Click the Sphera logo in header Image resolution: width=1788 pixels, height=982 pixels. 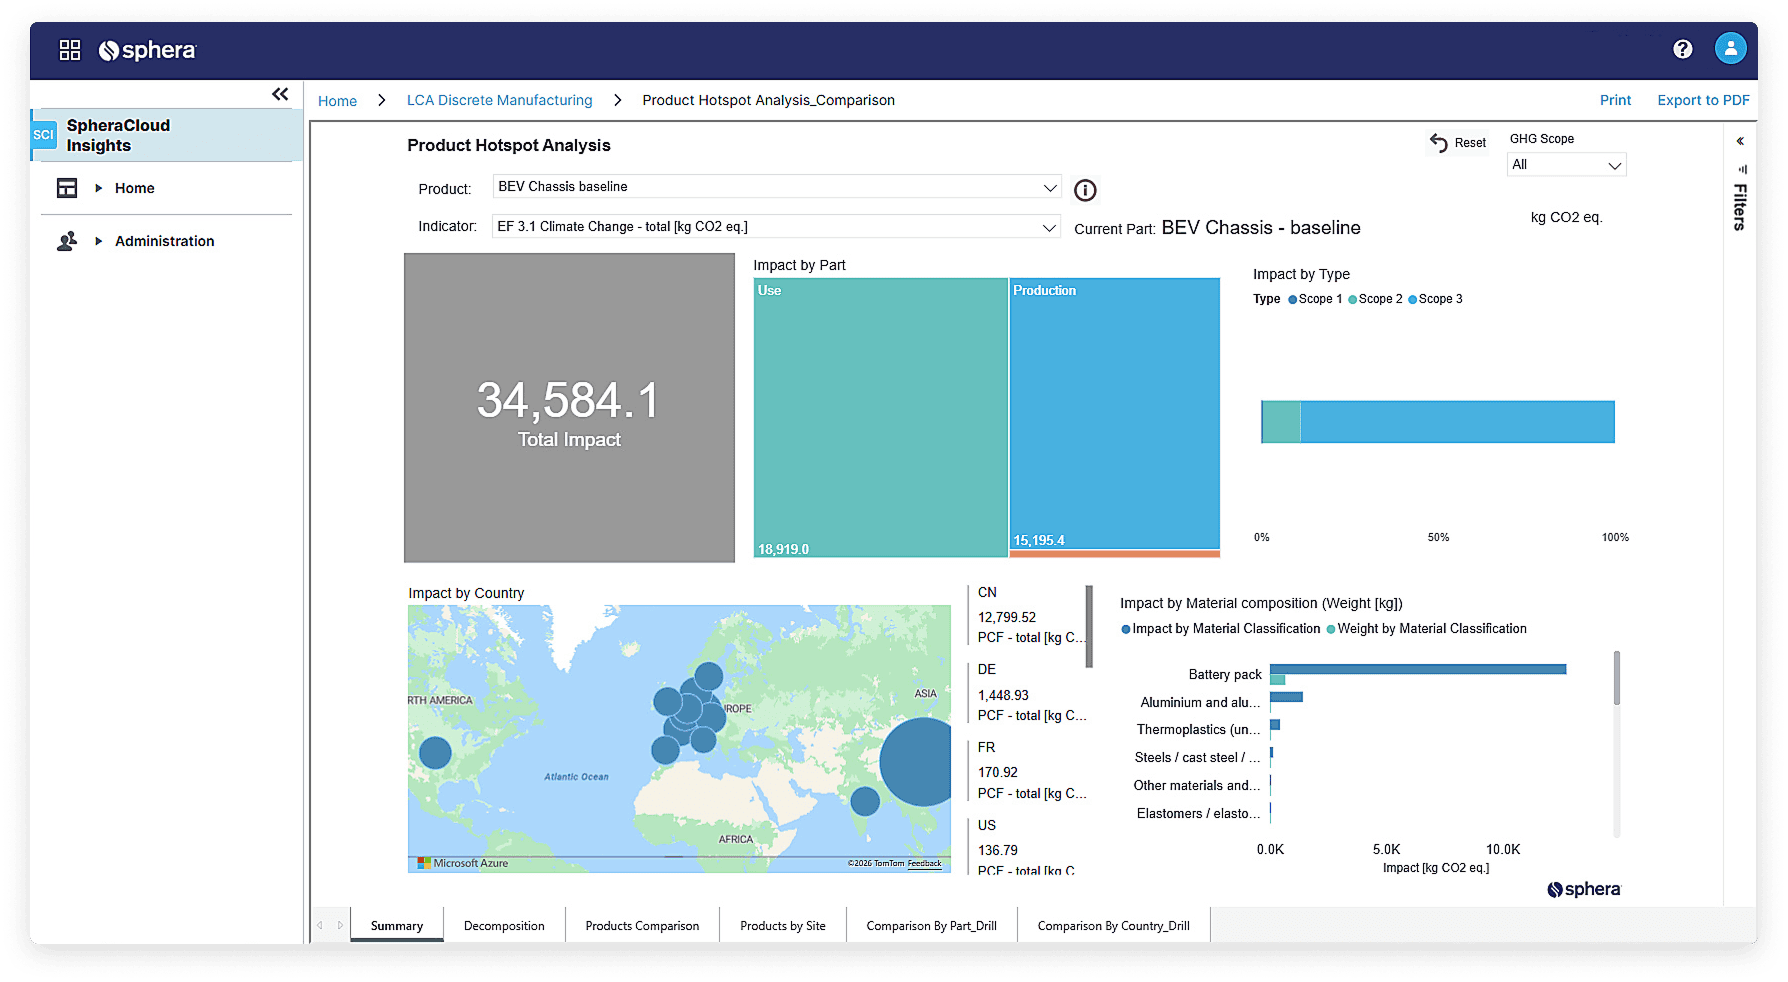pos(148,50)
